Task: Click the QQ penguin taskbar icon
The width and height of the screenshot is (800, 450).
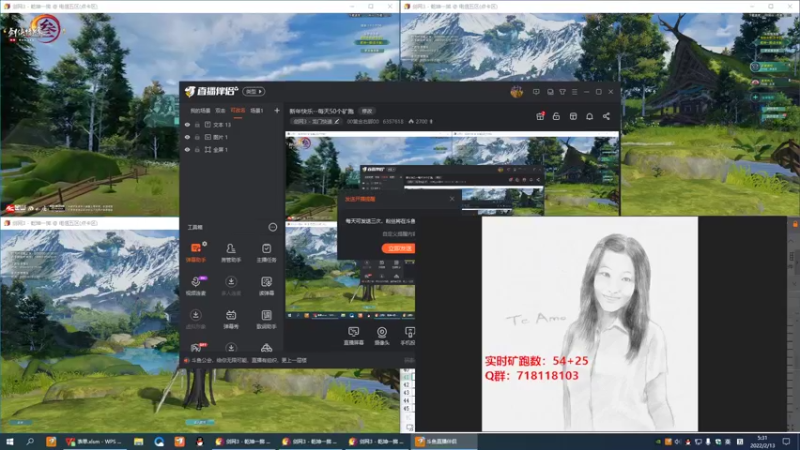Action: tap(199, 441)
